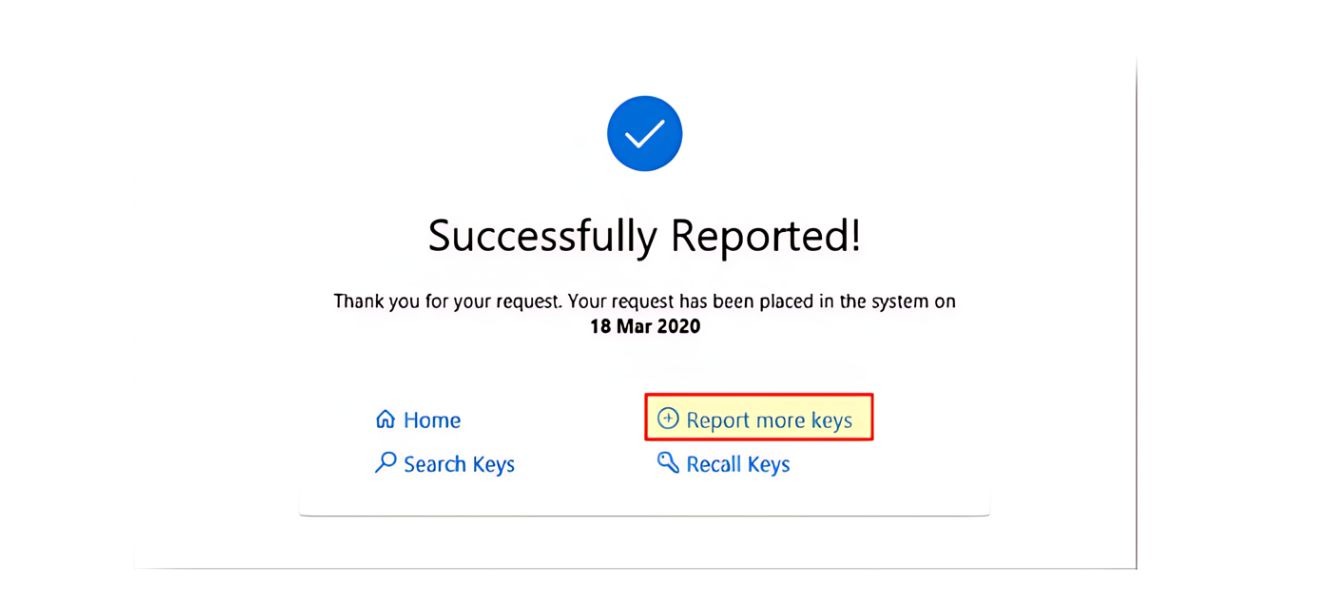Click the bold date 18 Mar 2020
Screen dimensions: 1322x597
point(644,326)
